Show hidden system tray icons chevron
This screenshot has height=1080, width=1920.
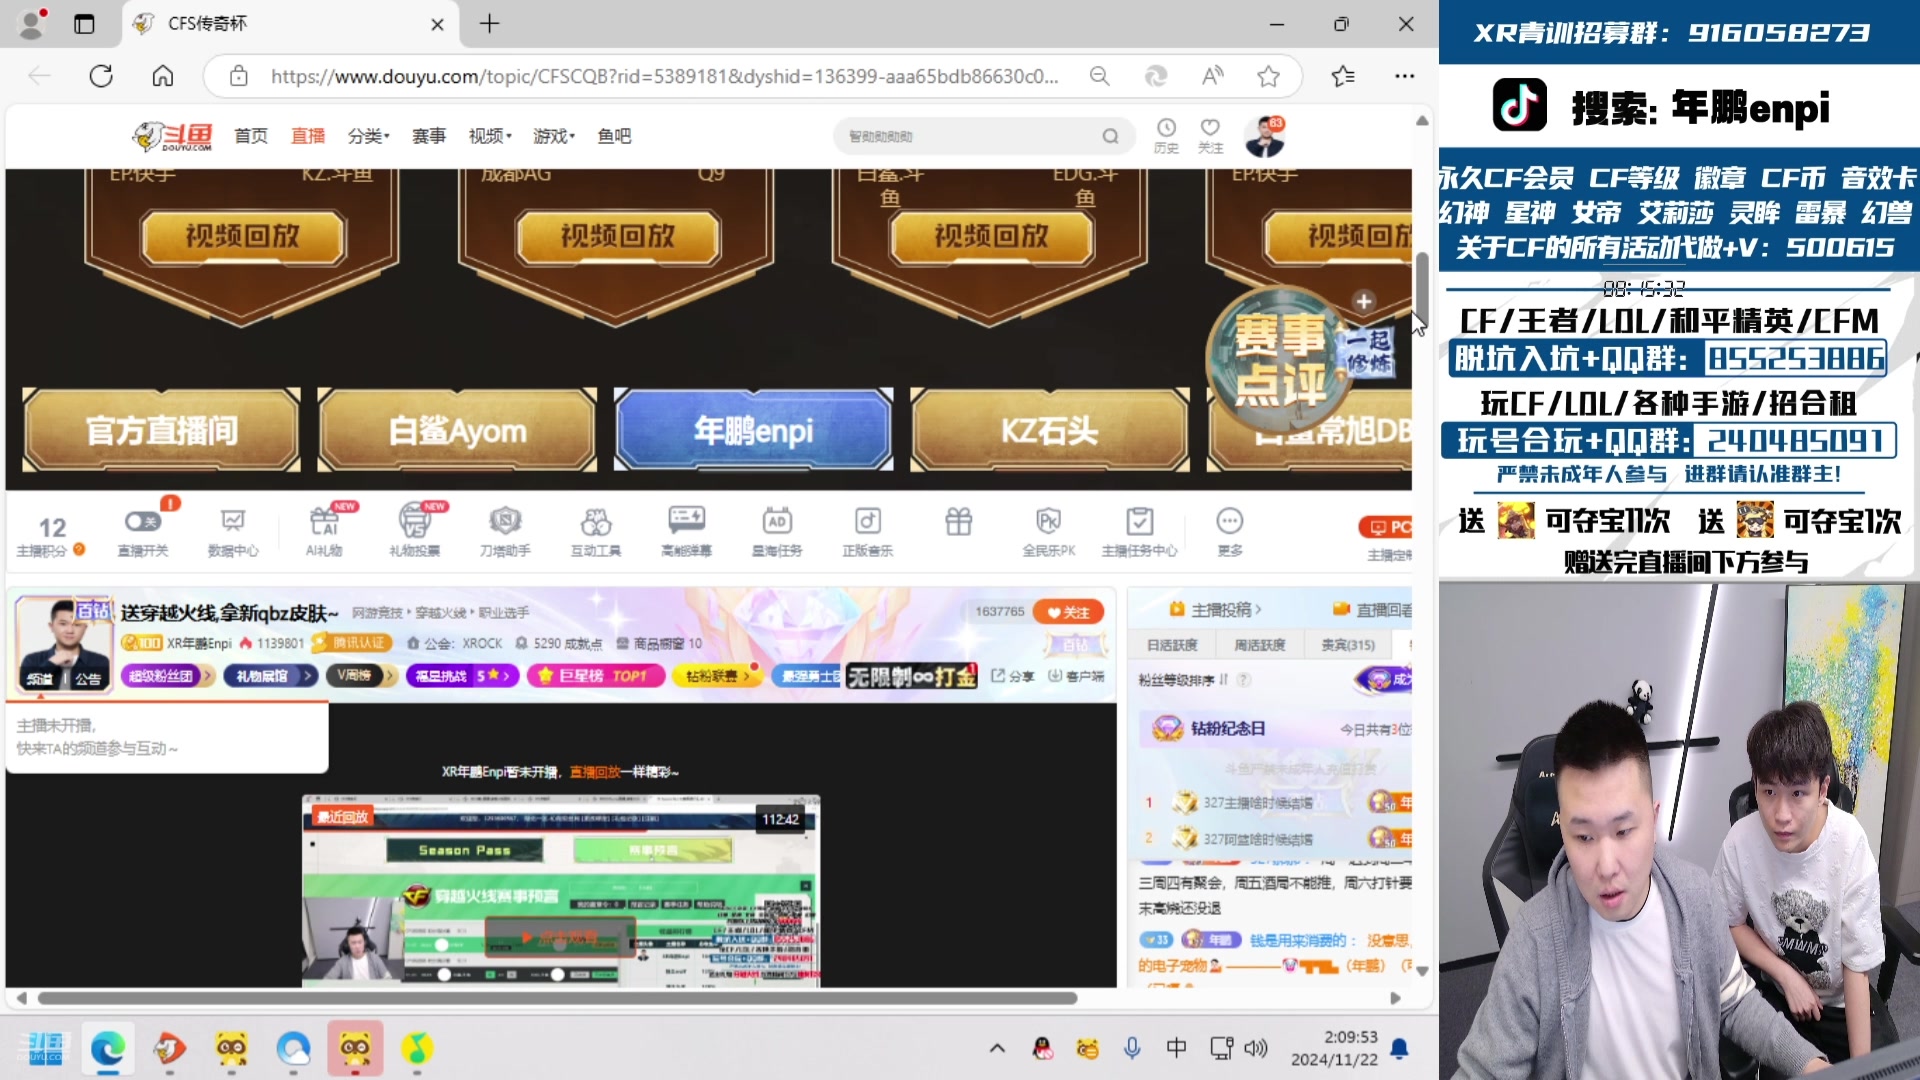(997, 1048)
